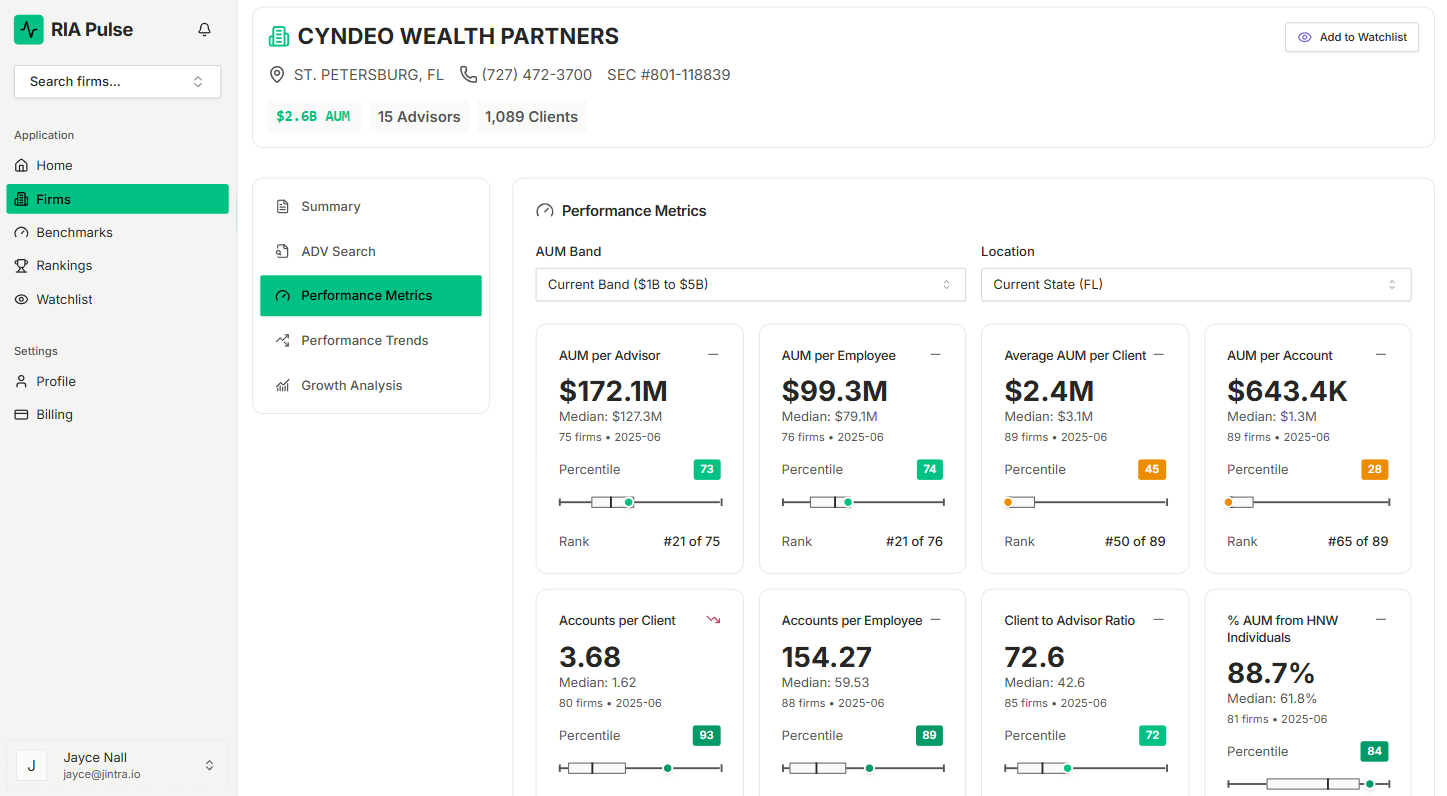Click the downward trend icon on Accounts per Client
The width and height of the screenshot is (1447, 796).
[713, 620]
